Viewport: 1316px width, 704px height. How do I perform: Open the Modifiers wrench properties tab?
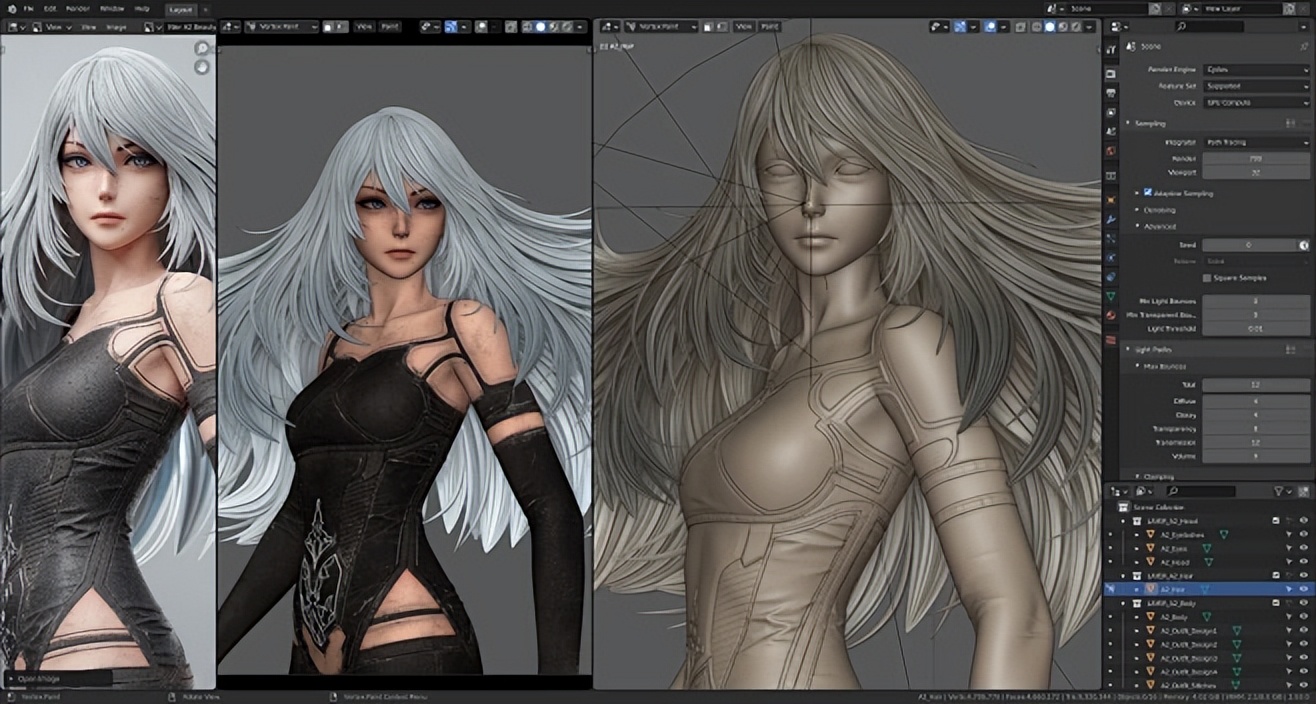click(x=1111, y=218)
